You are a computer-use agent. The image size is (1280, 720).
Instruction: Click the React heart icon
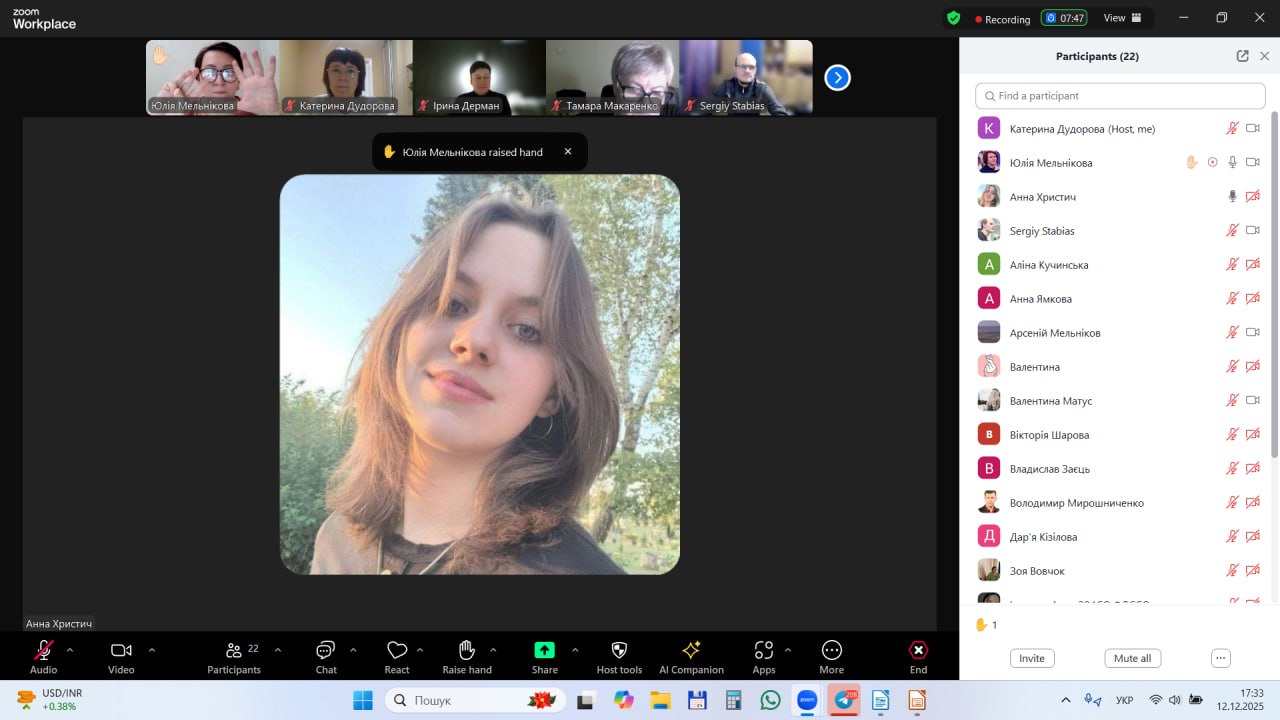point(397,651)
